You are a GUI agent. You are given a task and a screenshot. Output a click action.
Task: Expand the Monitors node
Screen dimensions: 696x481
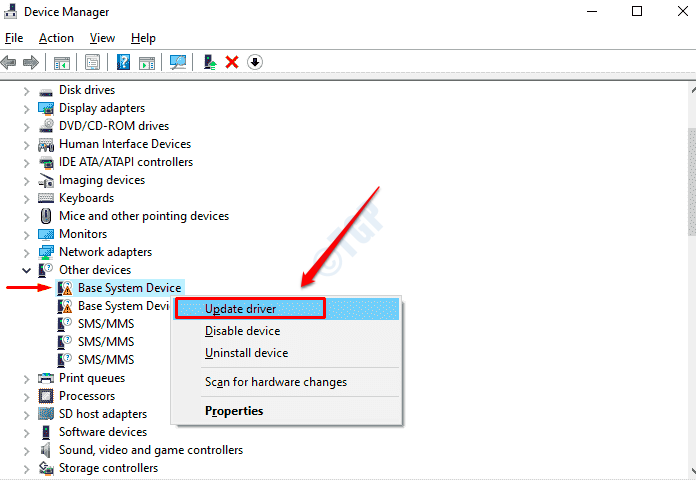pos(27,235)
